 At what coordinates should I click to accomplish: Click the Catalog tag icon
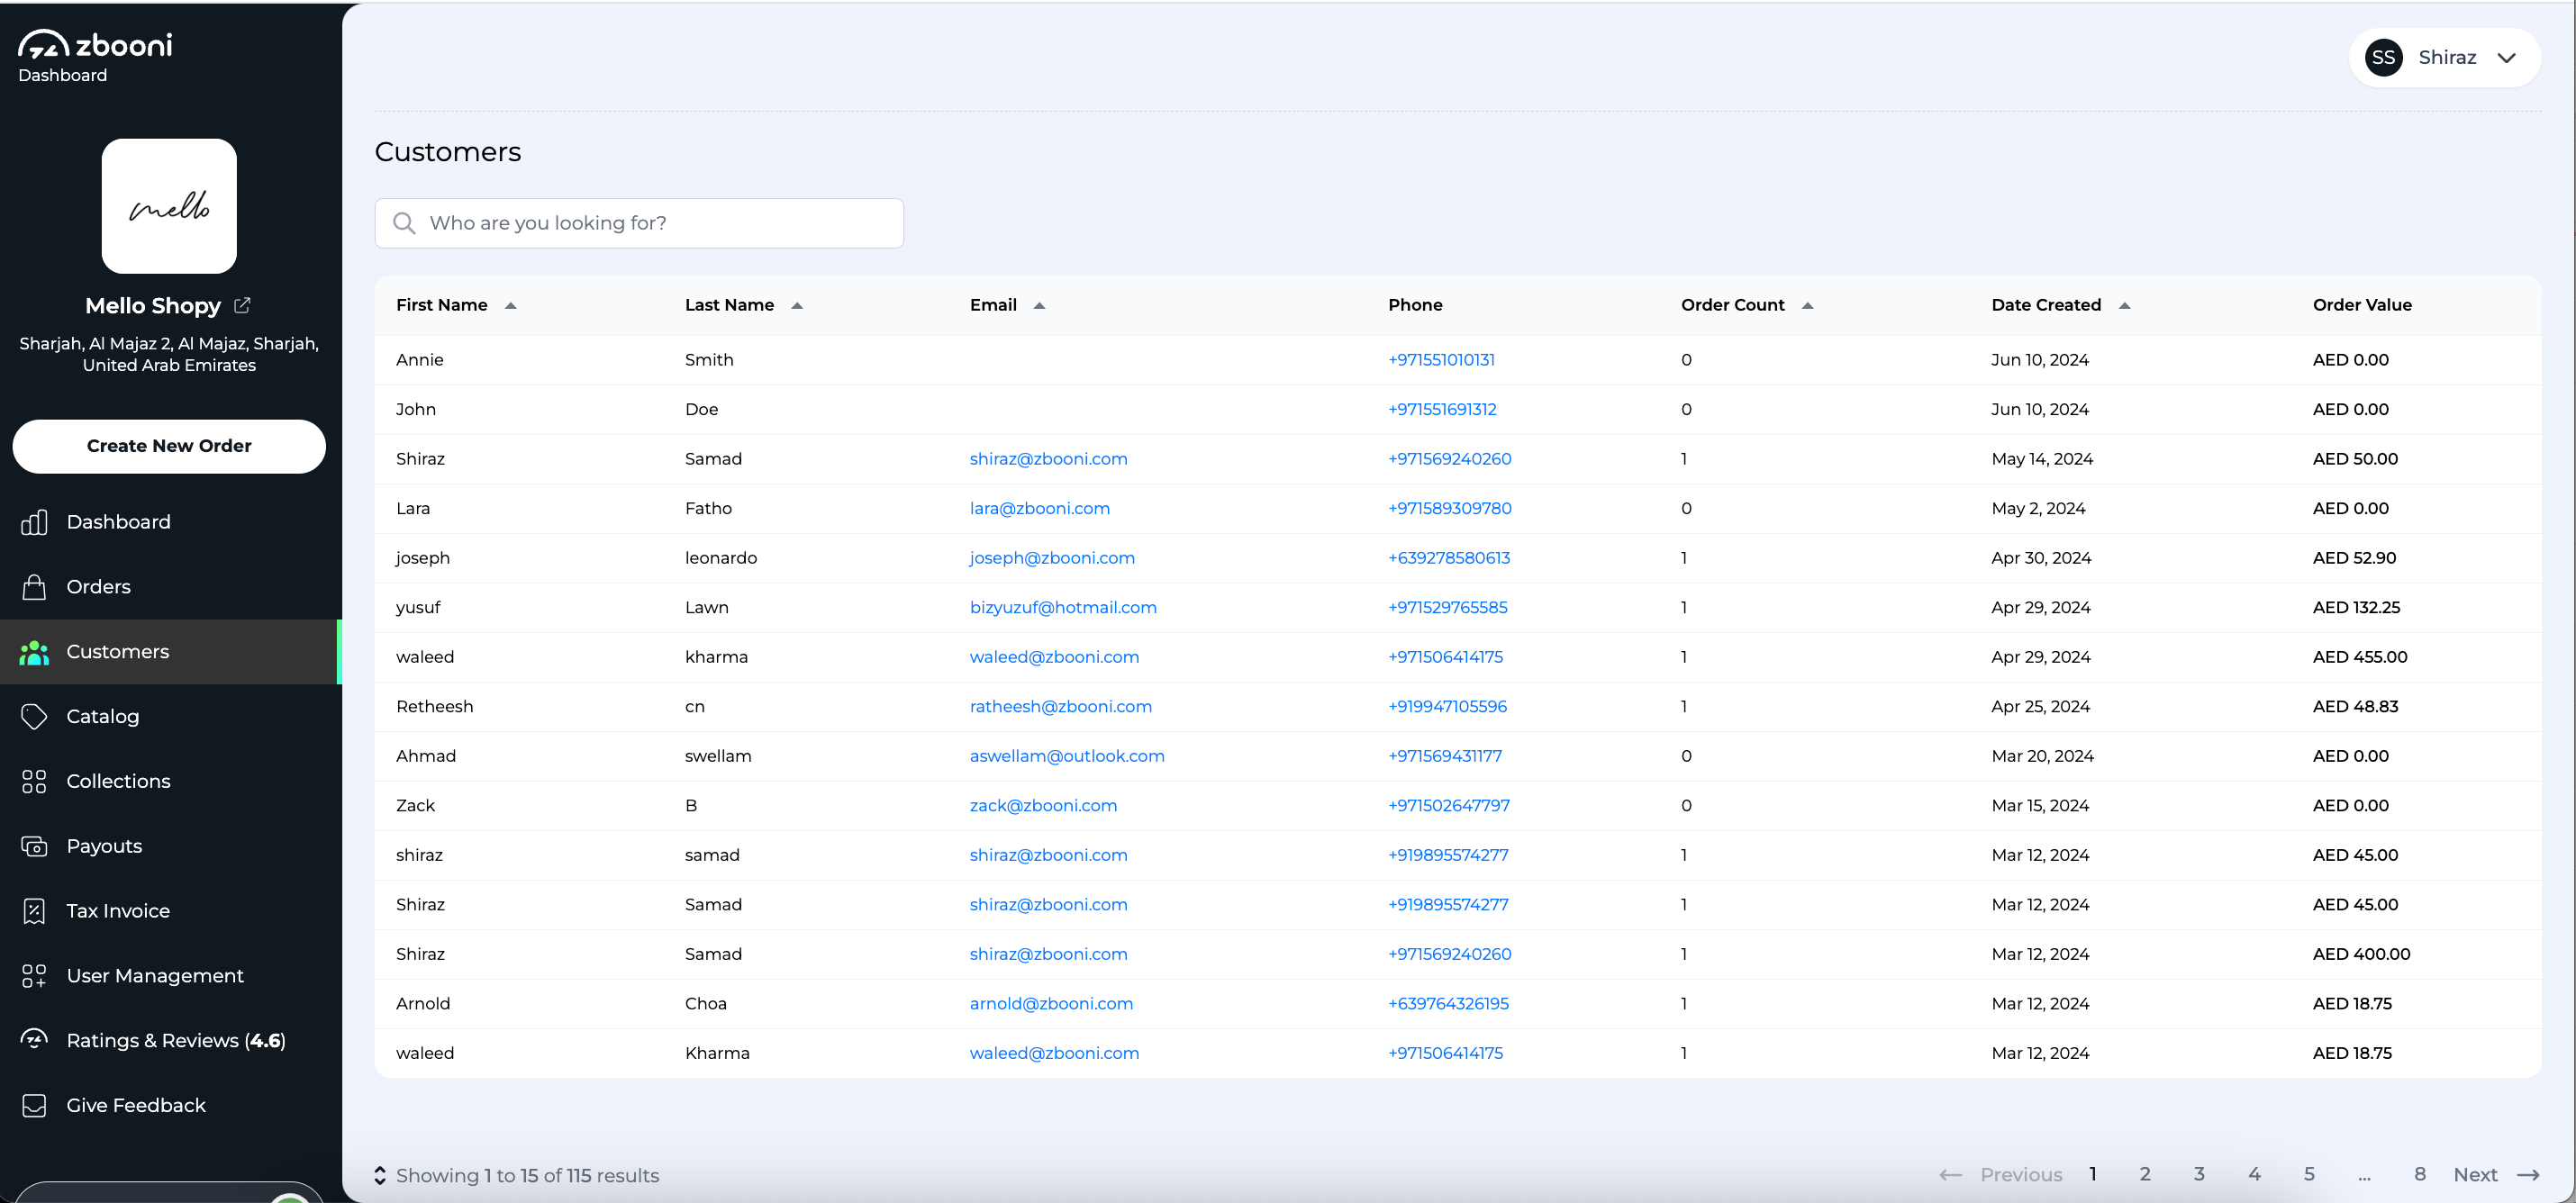(34, 716)
